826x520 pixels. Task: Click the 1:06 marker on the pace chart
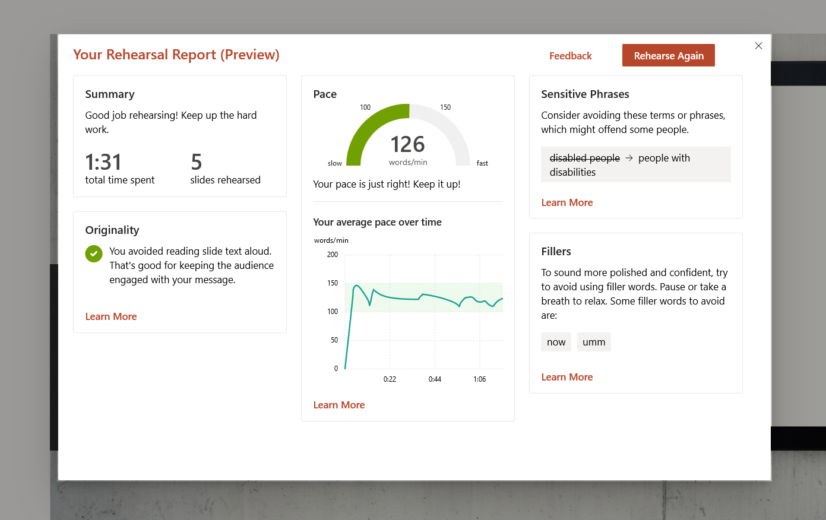click(480, 379)
